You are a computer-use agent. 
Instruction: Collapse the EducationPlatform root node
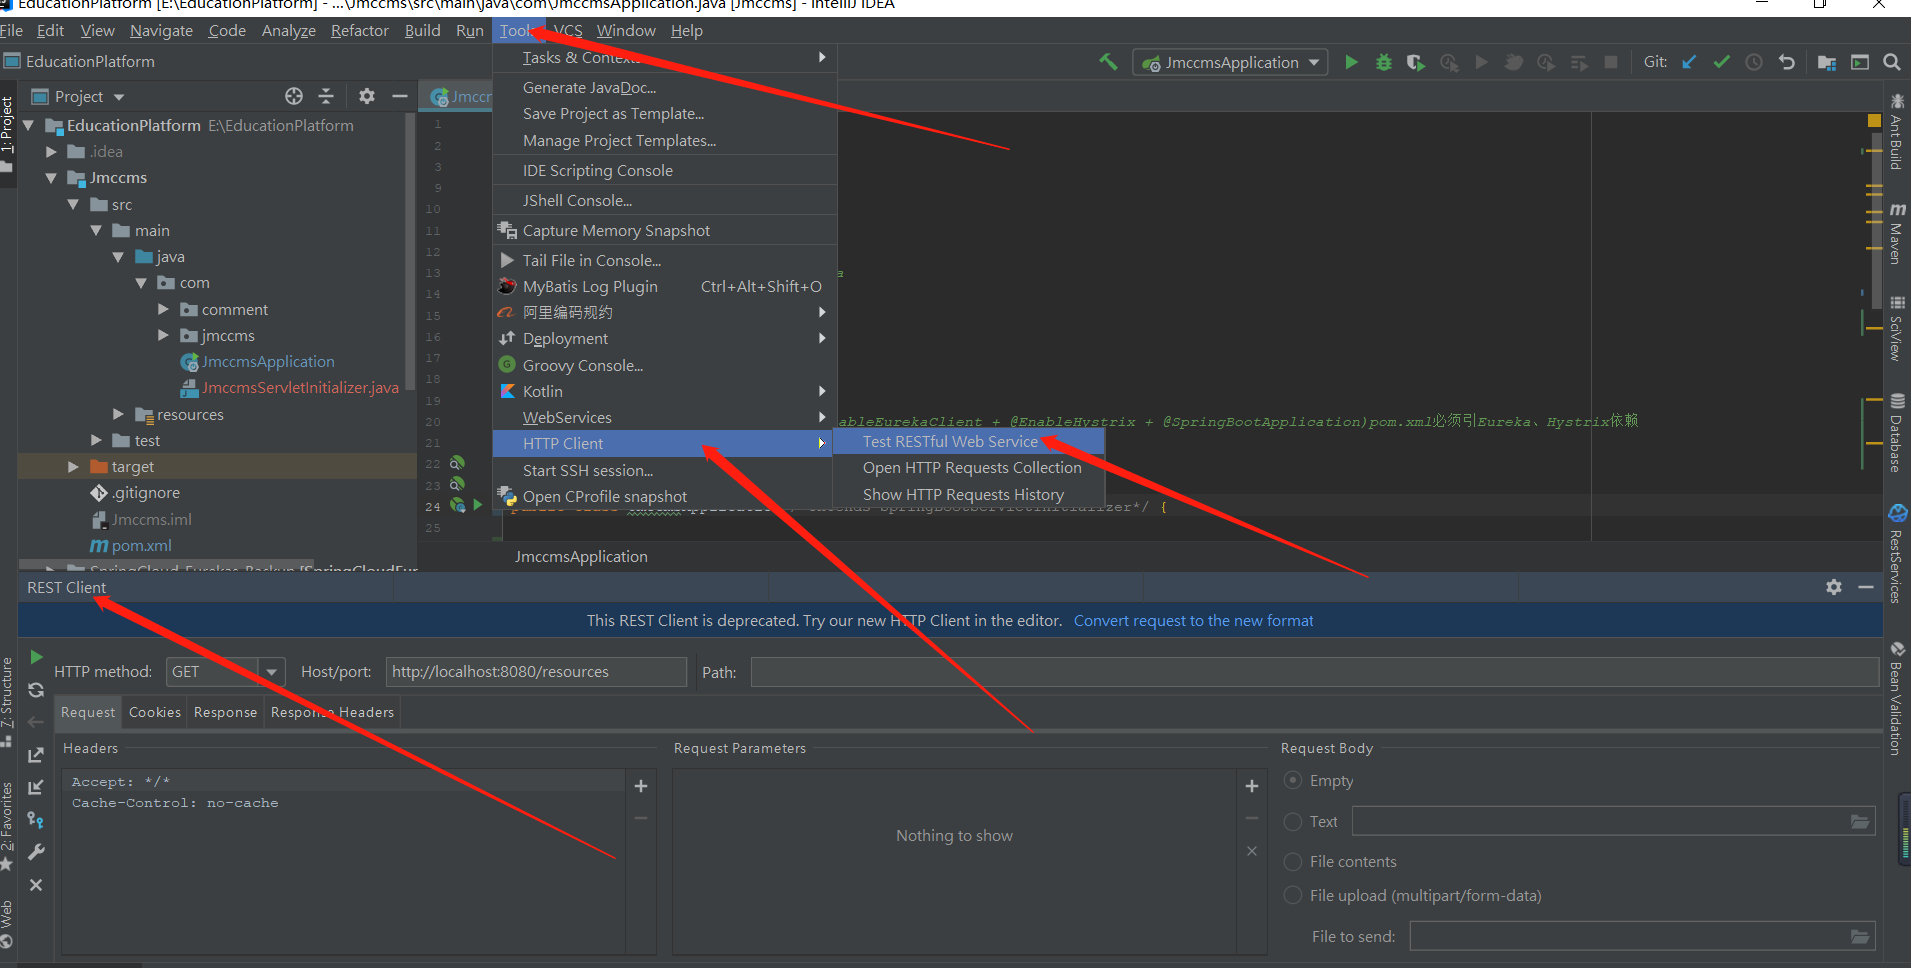[x=28, y=125]
